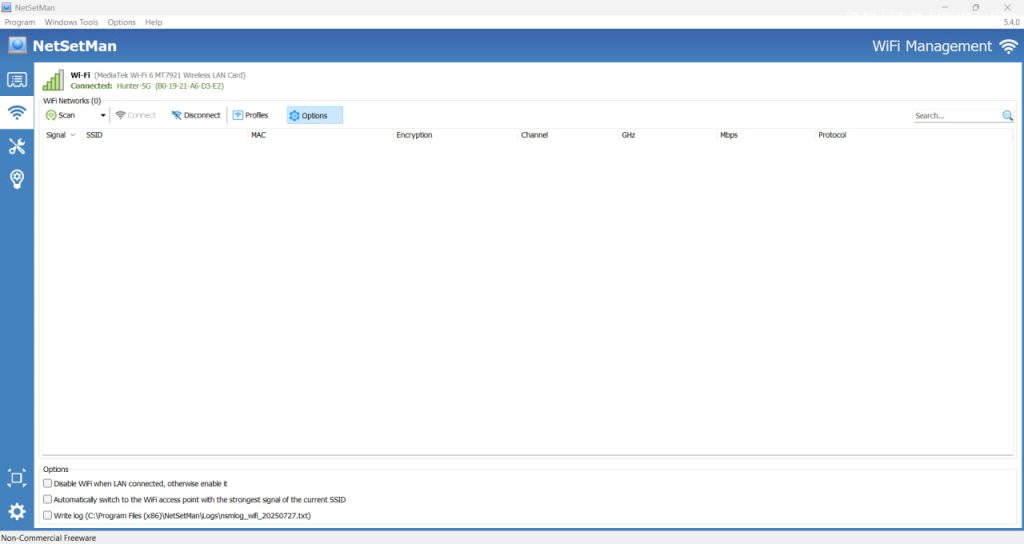This screenshot has height=544, width=1024.
Task: Switch to compact mode sidebar icon
Action: tap(17, 478)
